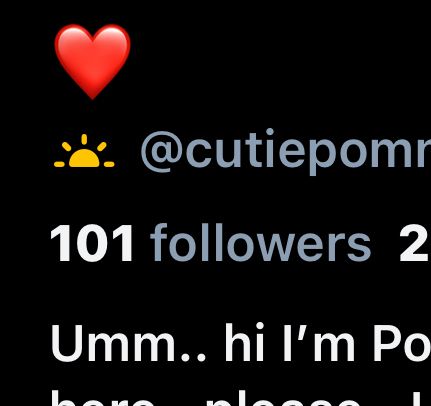Click the gray word followers
The image size is (431, 406).
click(261, 243)
